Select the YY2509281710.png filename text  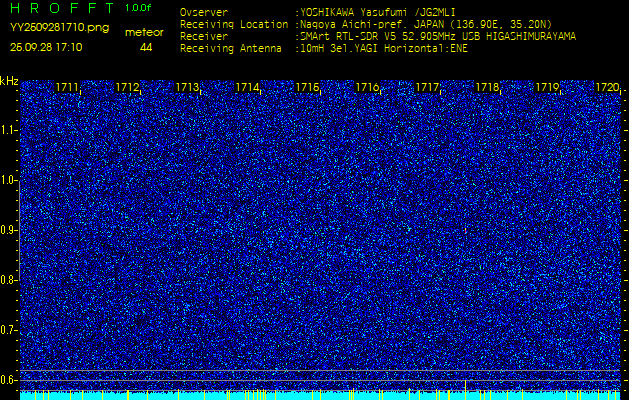coord(59,29)
